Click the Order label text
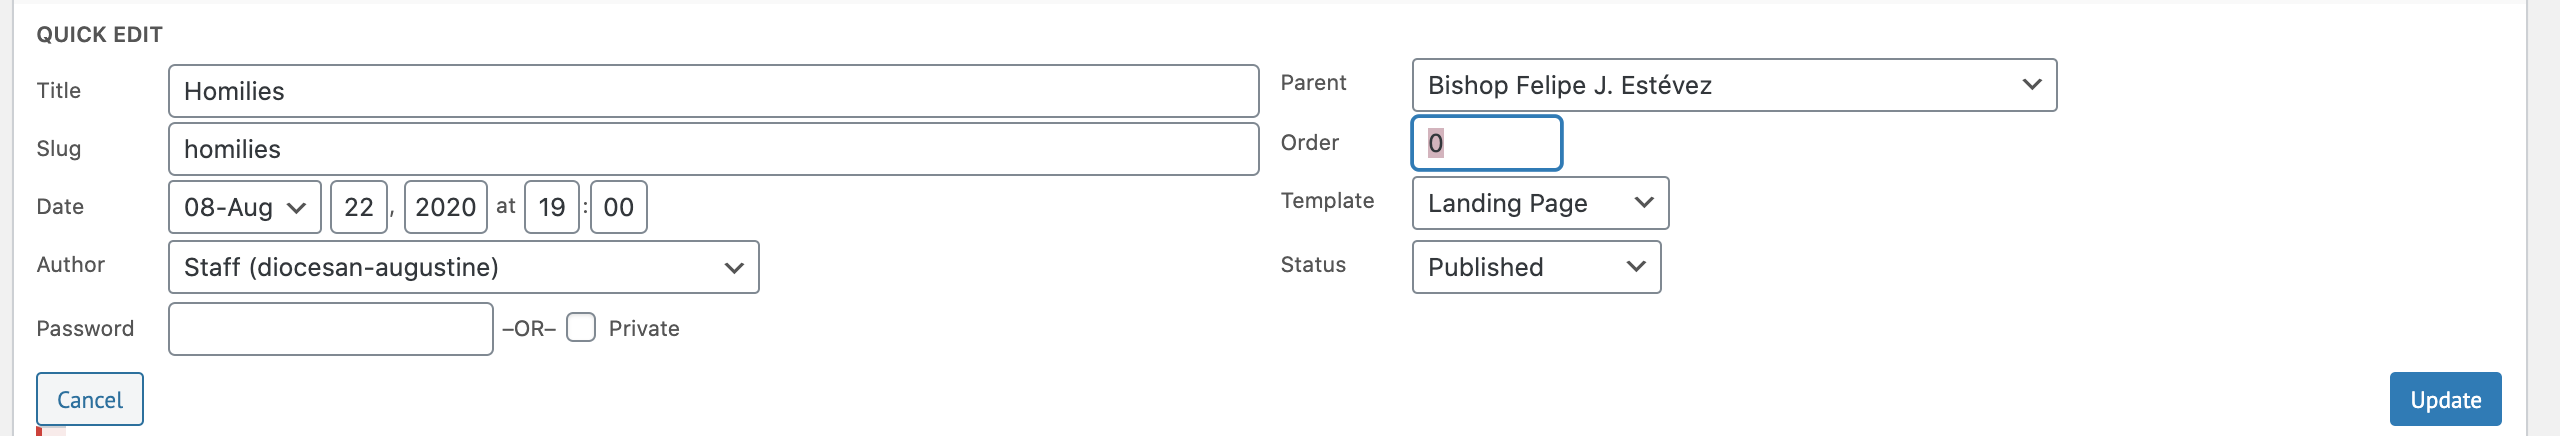The image size is (2560, 436). [x=1309, y=142]
